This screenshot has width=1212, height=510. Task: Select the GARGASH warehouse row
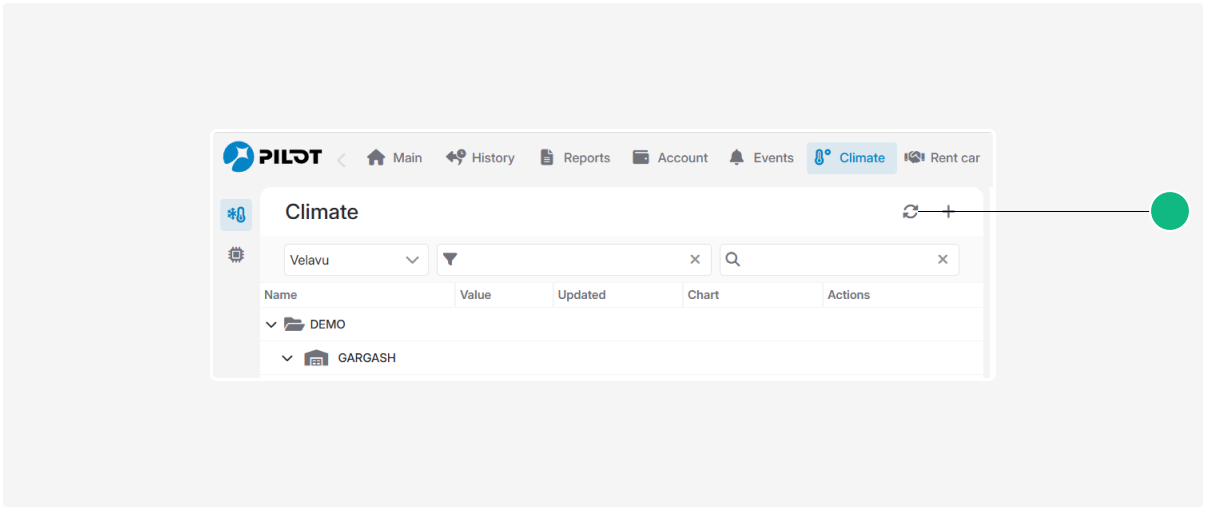pyautogui.click(x=621, y=358)
